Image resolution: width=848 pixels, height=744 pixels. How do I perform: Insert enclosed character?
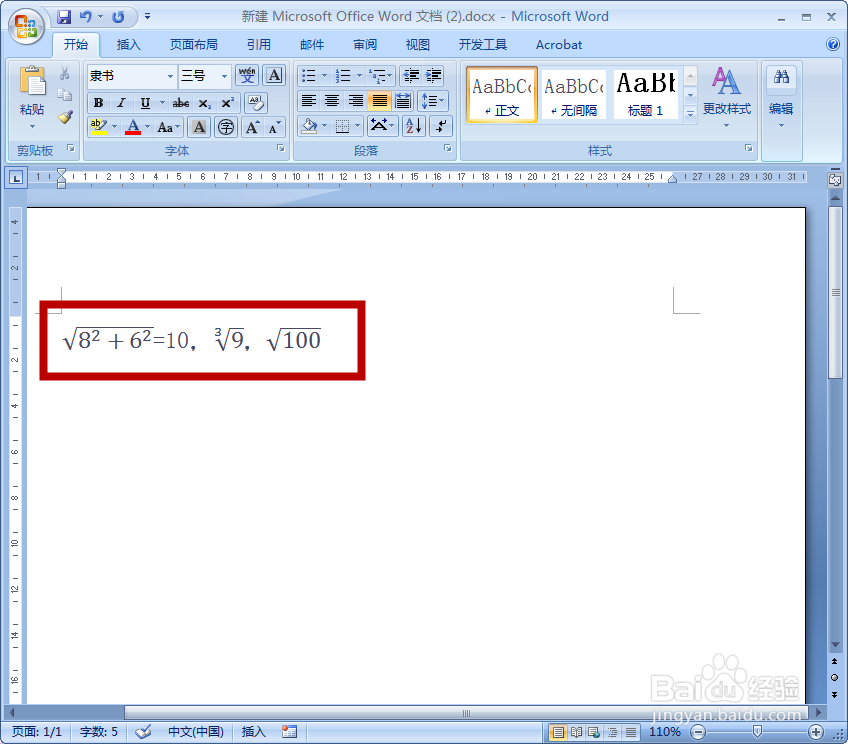(x=226, y=128)
